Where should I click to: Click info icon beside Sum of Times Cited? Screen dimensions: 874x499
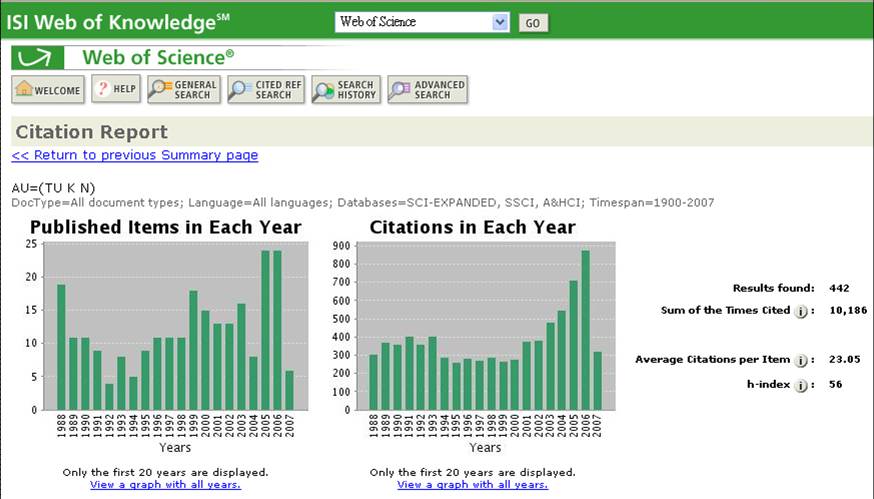tap(801, 311)
